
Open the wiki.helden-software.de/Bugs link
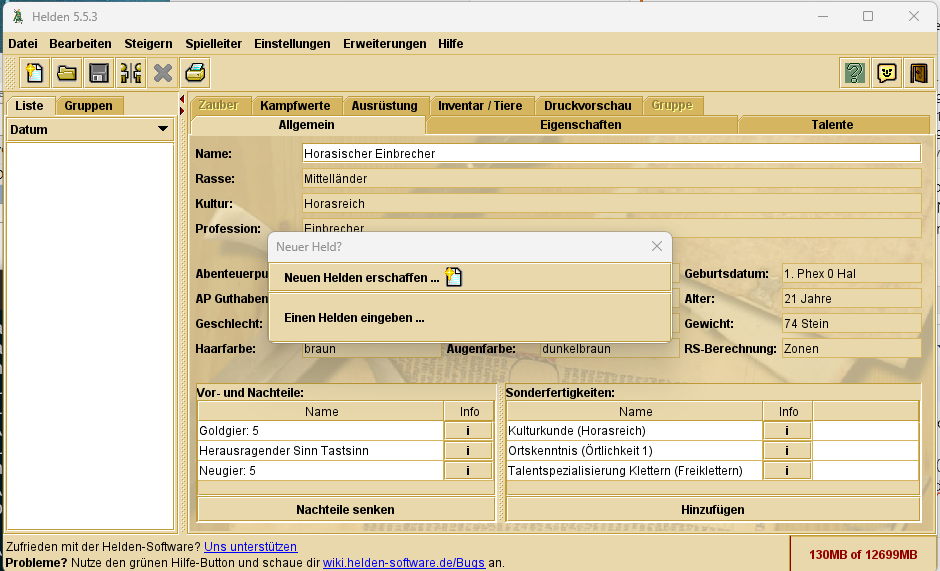[403, 563]
